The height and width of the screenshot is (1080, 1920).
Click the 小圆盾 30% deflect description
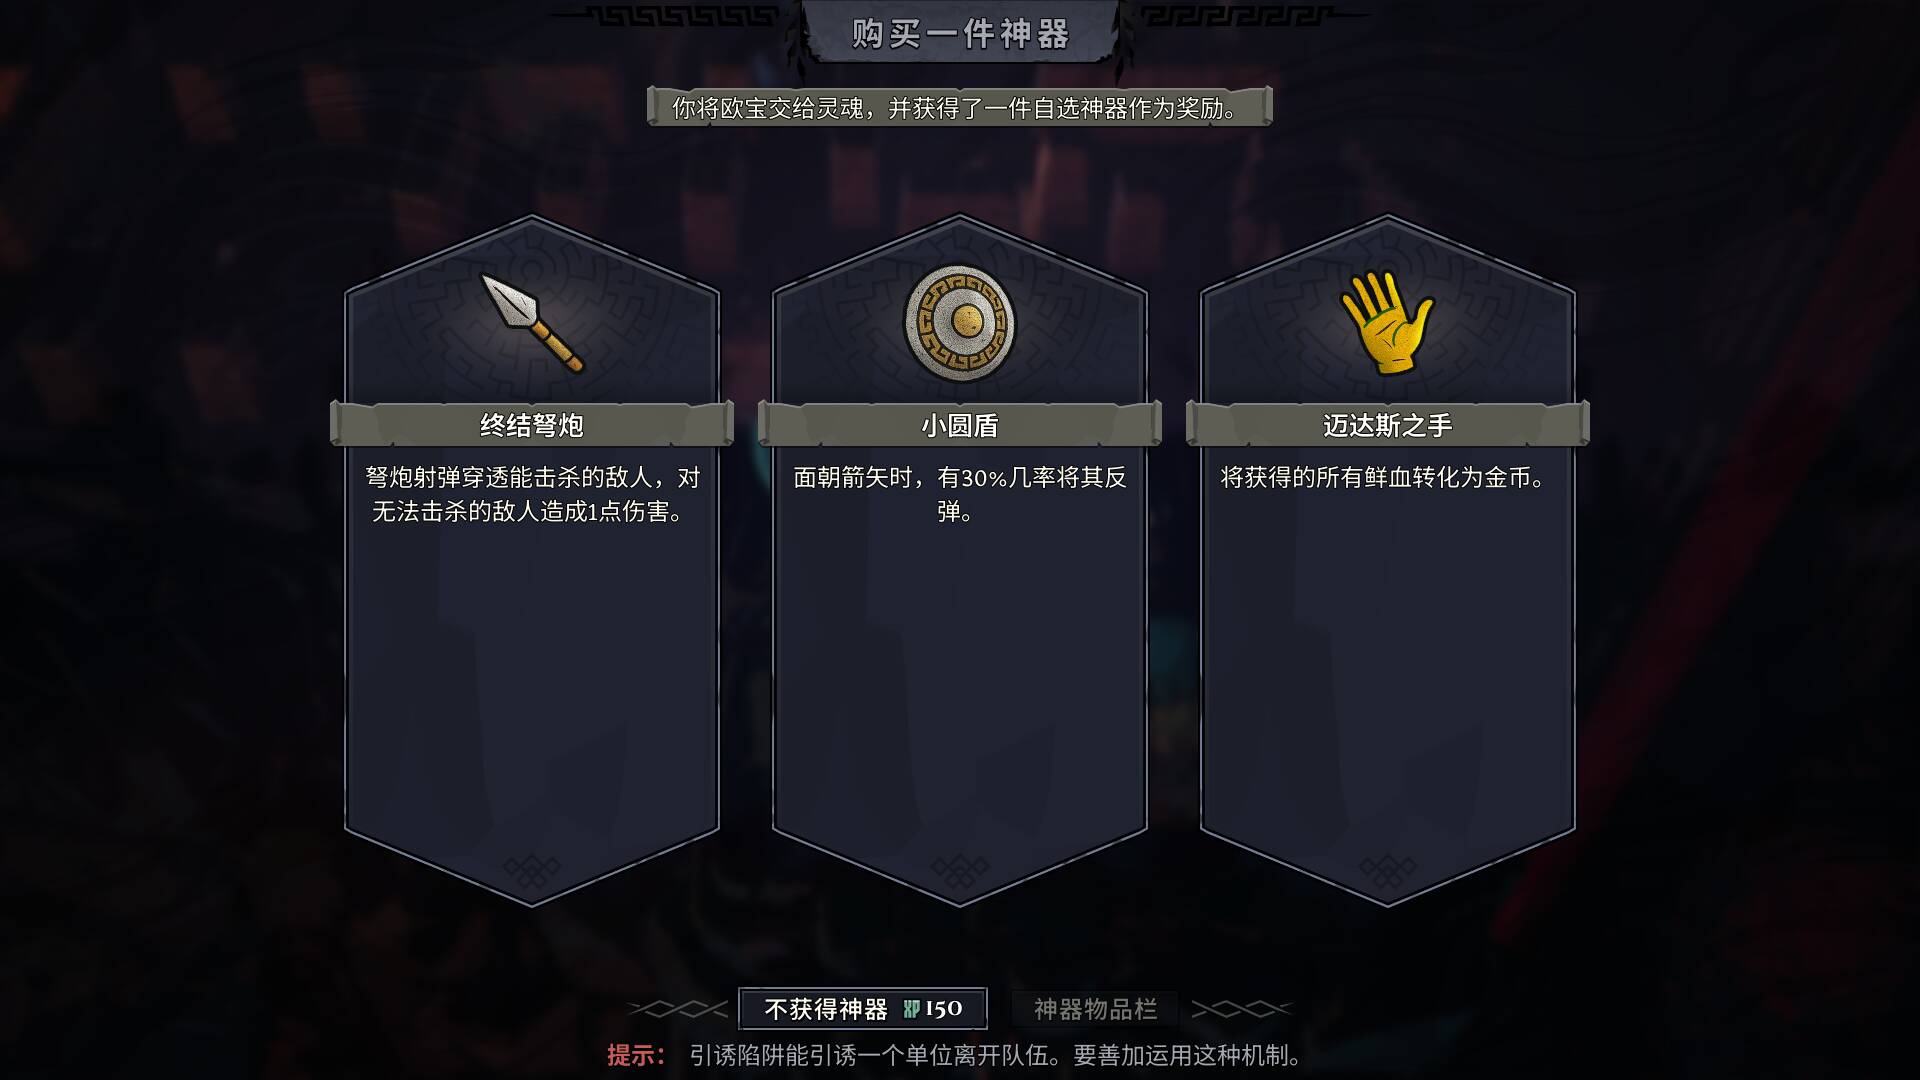960,494
